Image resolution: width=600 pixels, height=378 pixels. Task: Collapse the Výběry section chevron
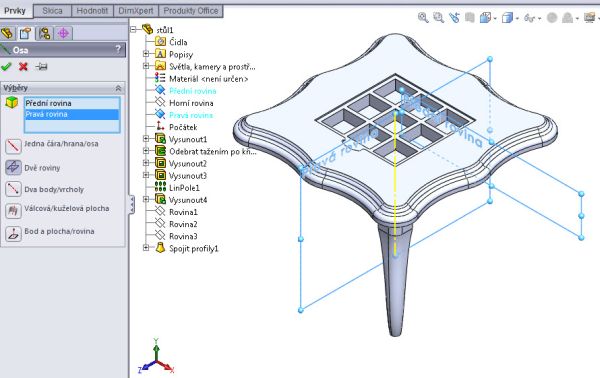118,88
